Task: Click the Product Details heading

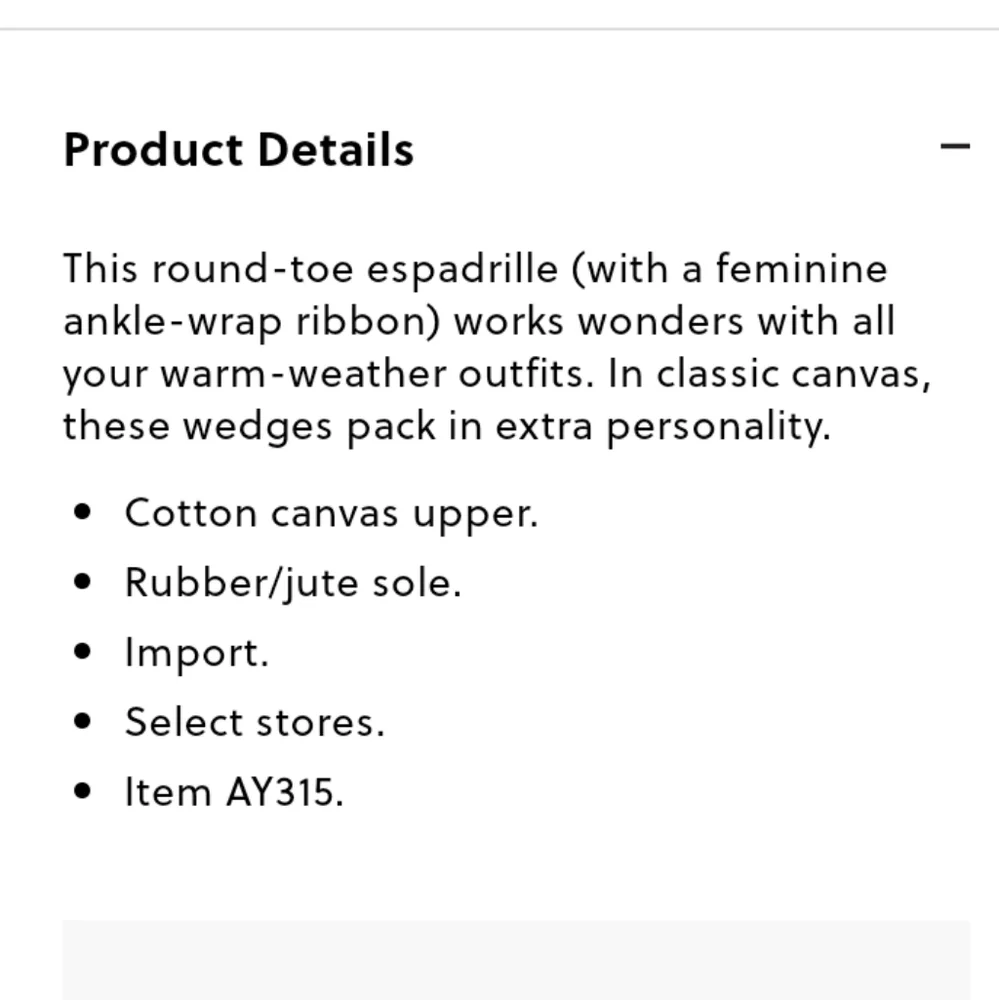Action: 239,150
